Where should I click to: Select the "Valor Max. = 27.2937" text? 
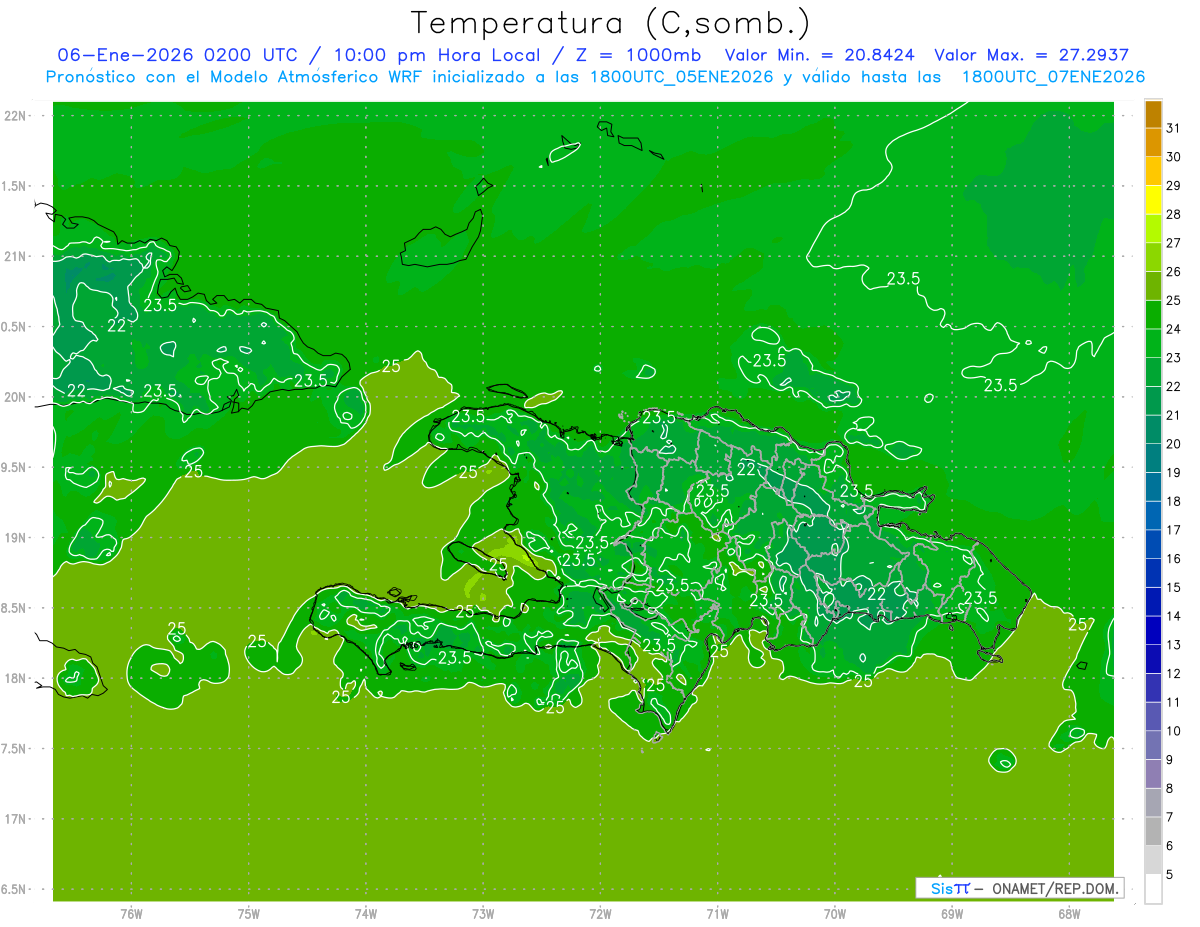1031,56
